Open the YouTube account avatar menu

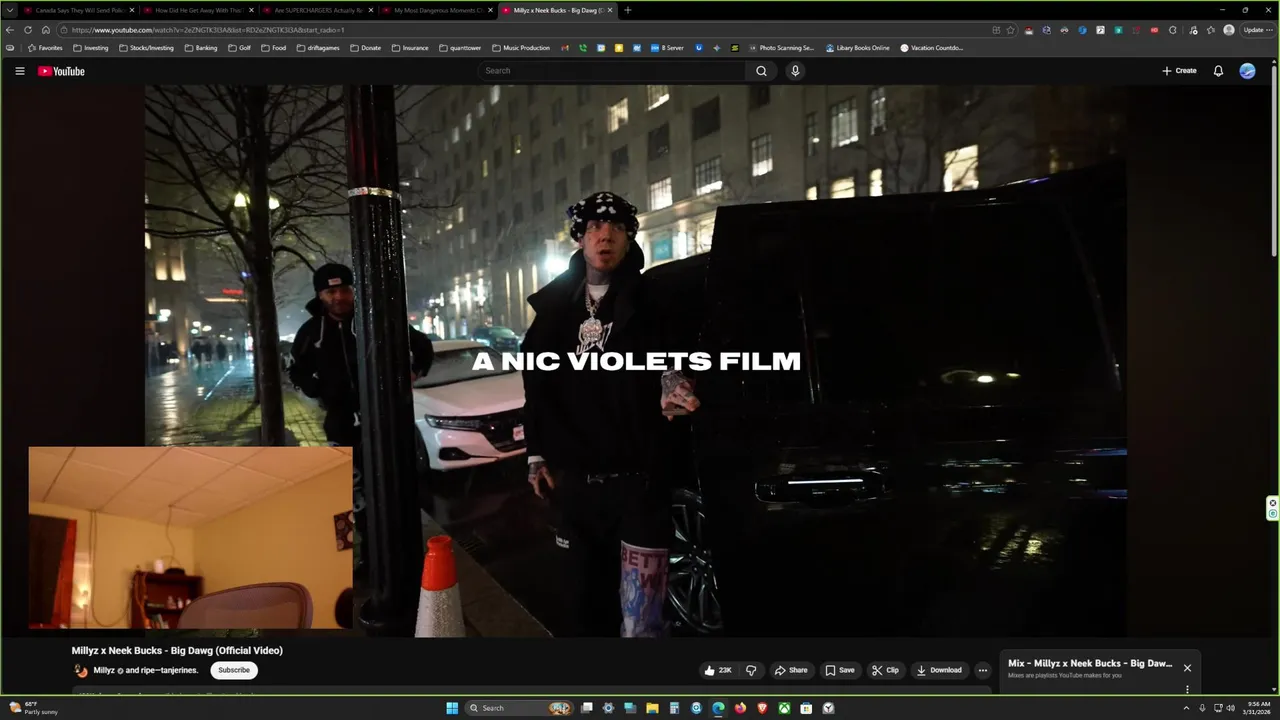[x=1247, y=71]
